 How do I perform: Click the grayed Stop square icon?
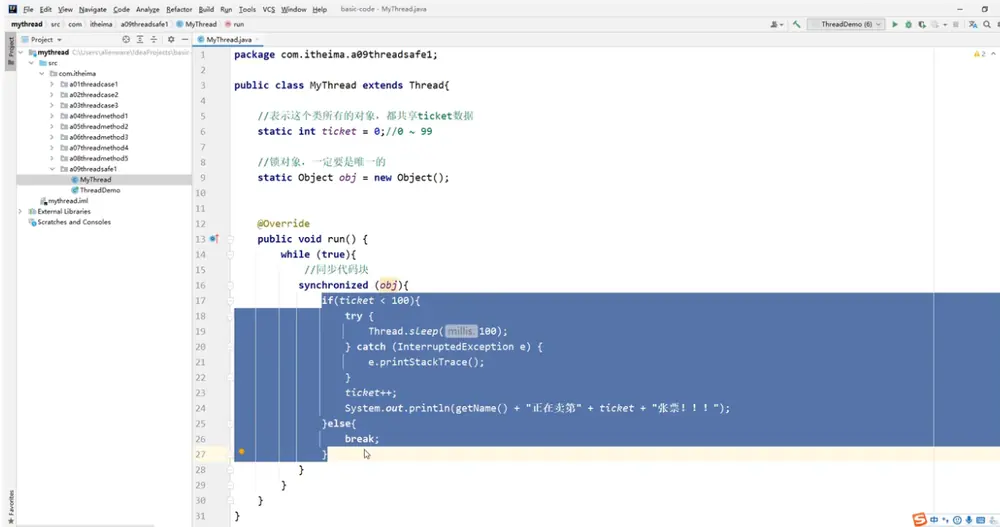pos(955,24)
